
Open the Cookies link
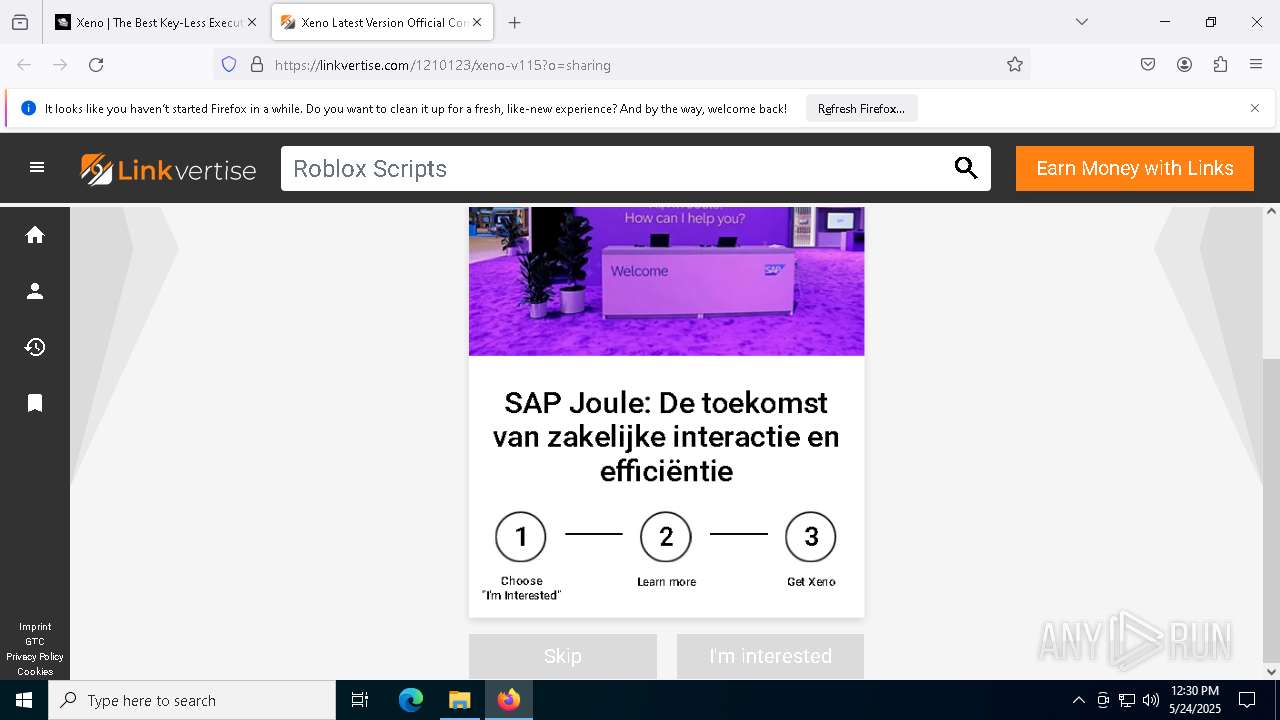[35, 672]
